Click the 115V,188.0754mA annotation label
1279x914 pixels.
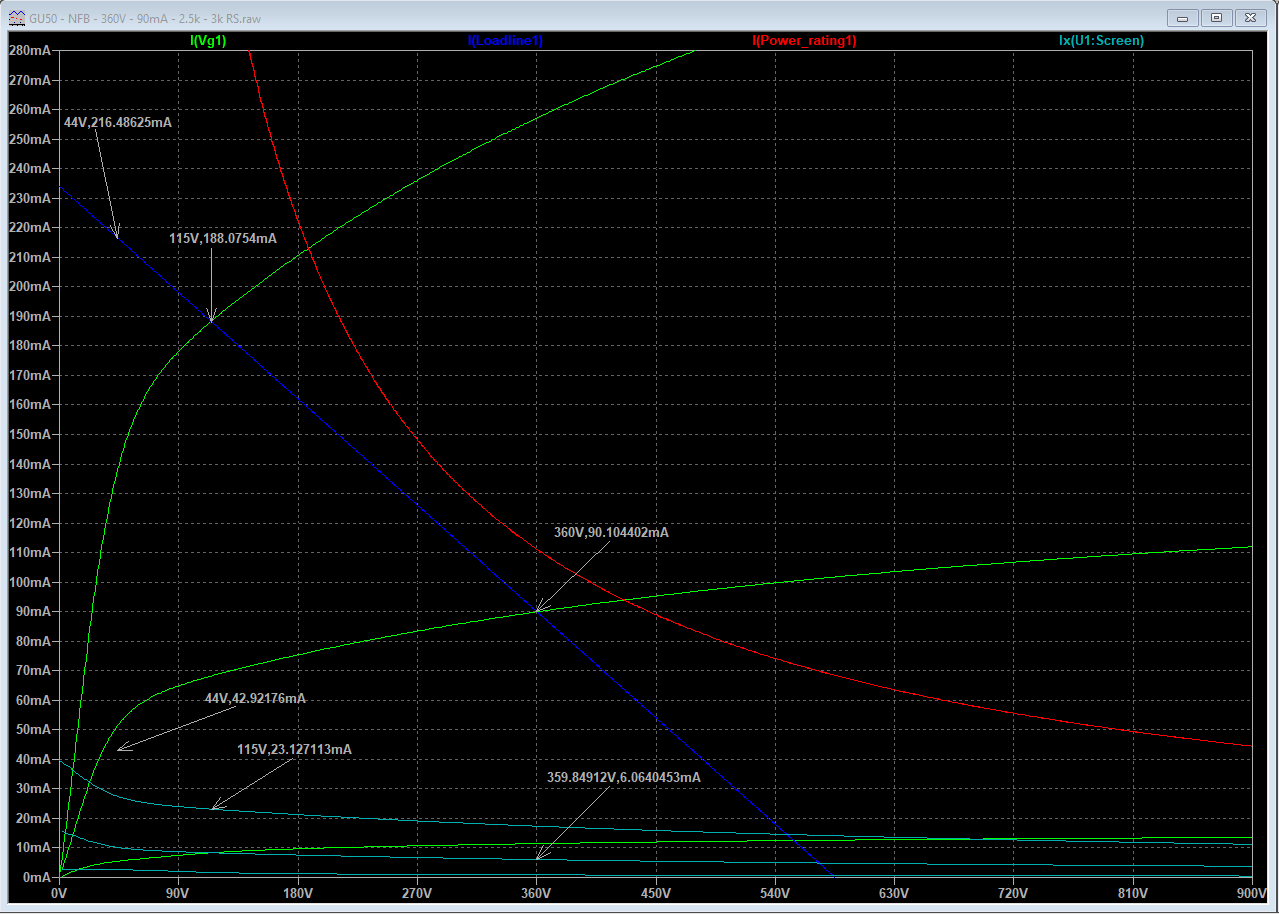click(x=223, y=239)
